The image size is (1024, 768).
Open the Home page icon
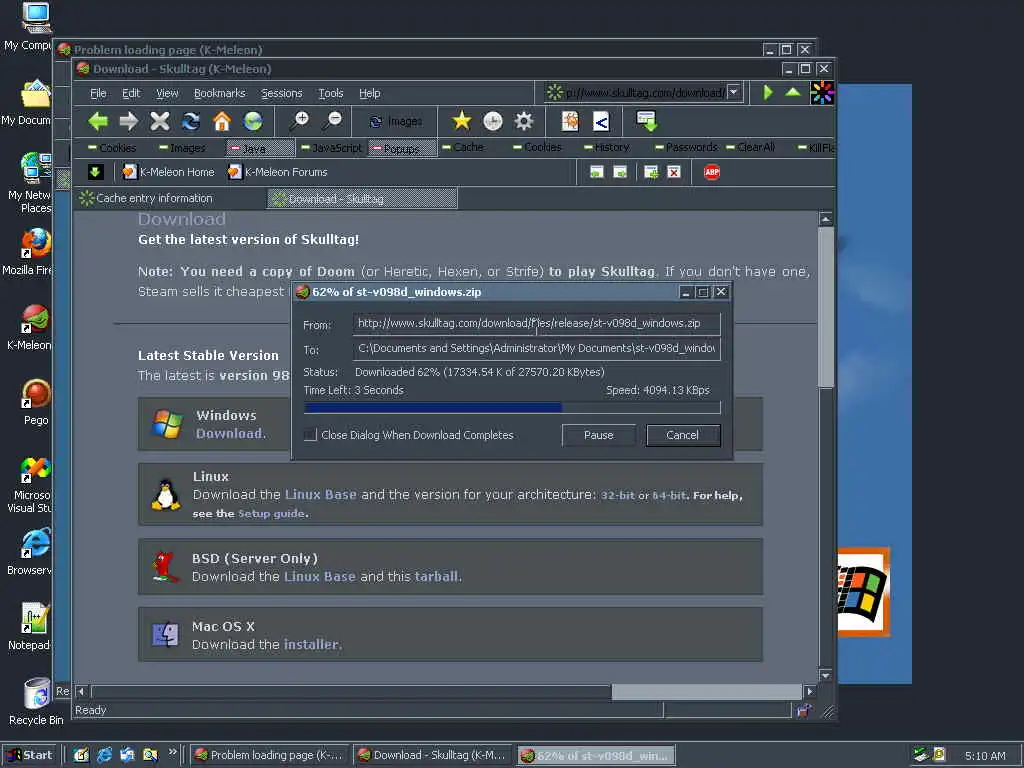(222, 121)
